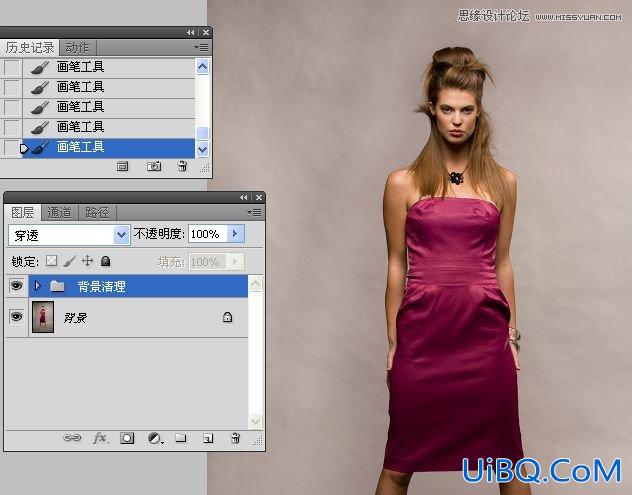The image size is (632, 495).
Task: Click the 背景 layer name
Action: pyautogui.click(x=75, y=318)
